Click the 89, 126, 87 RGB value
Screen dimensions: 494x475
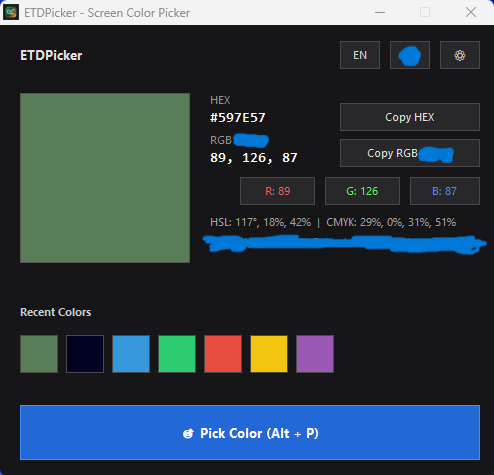click(x=254, y=158)
